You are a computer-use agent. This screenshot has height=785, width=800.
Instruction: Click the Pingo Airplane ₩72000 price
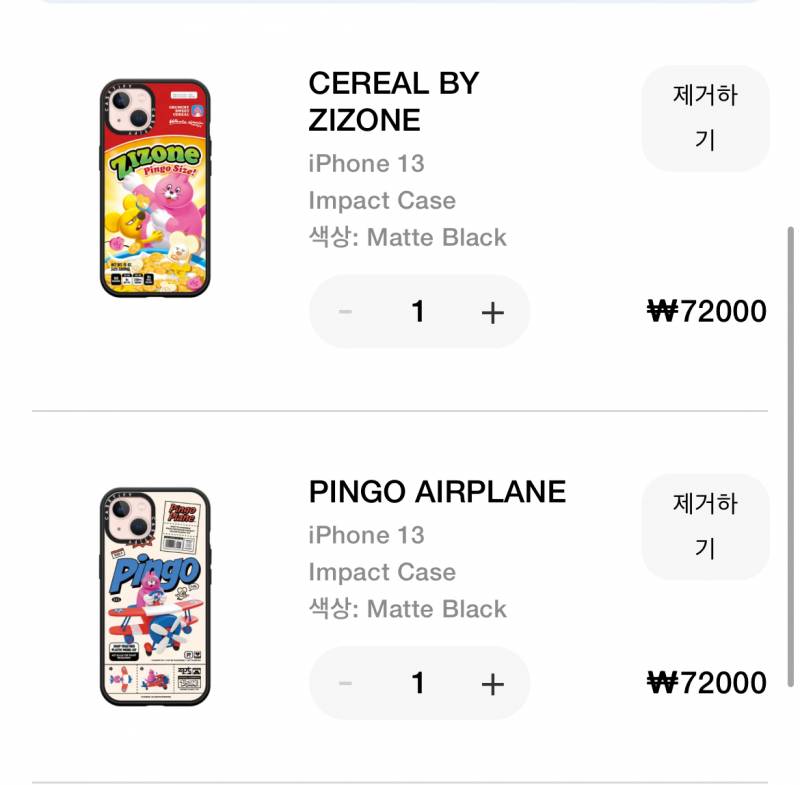click(x=707, y=684)
